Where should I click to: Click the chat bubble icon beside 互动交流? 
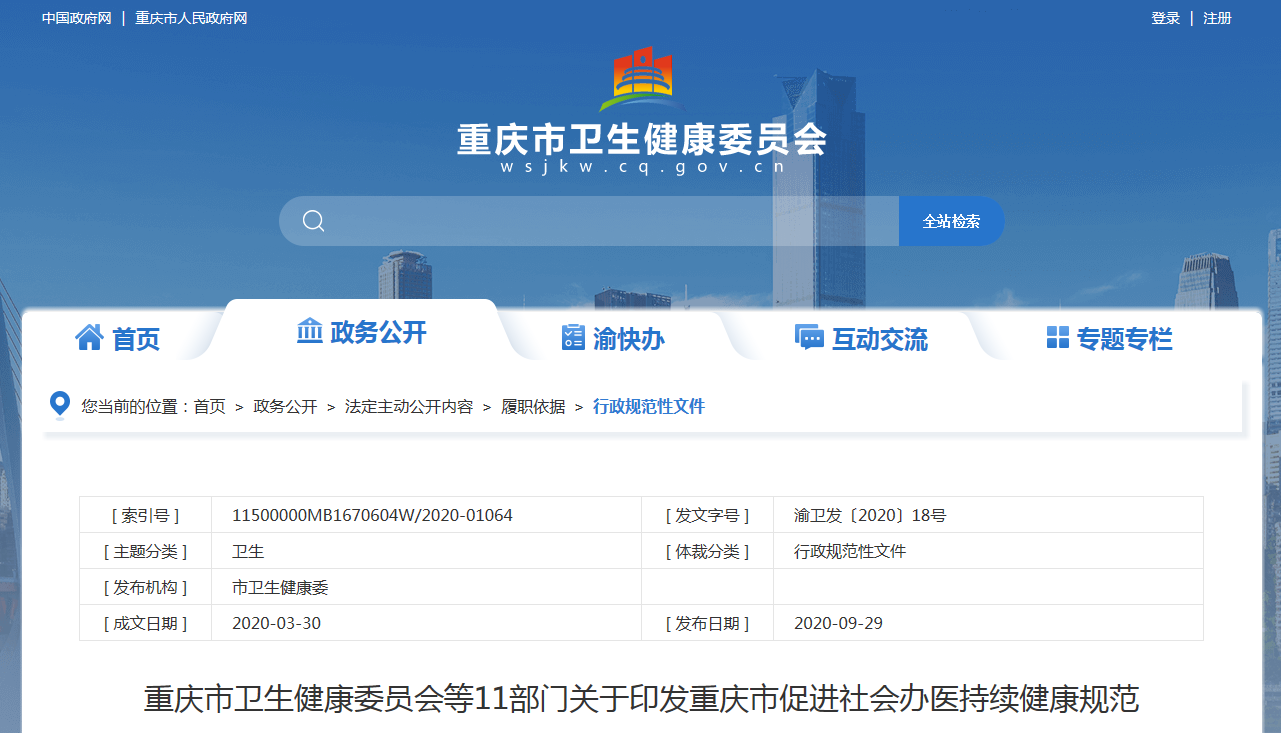809,338
